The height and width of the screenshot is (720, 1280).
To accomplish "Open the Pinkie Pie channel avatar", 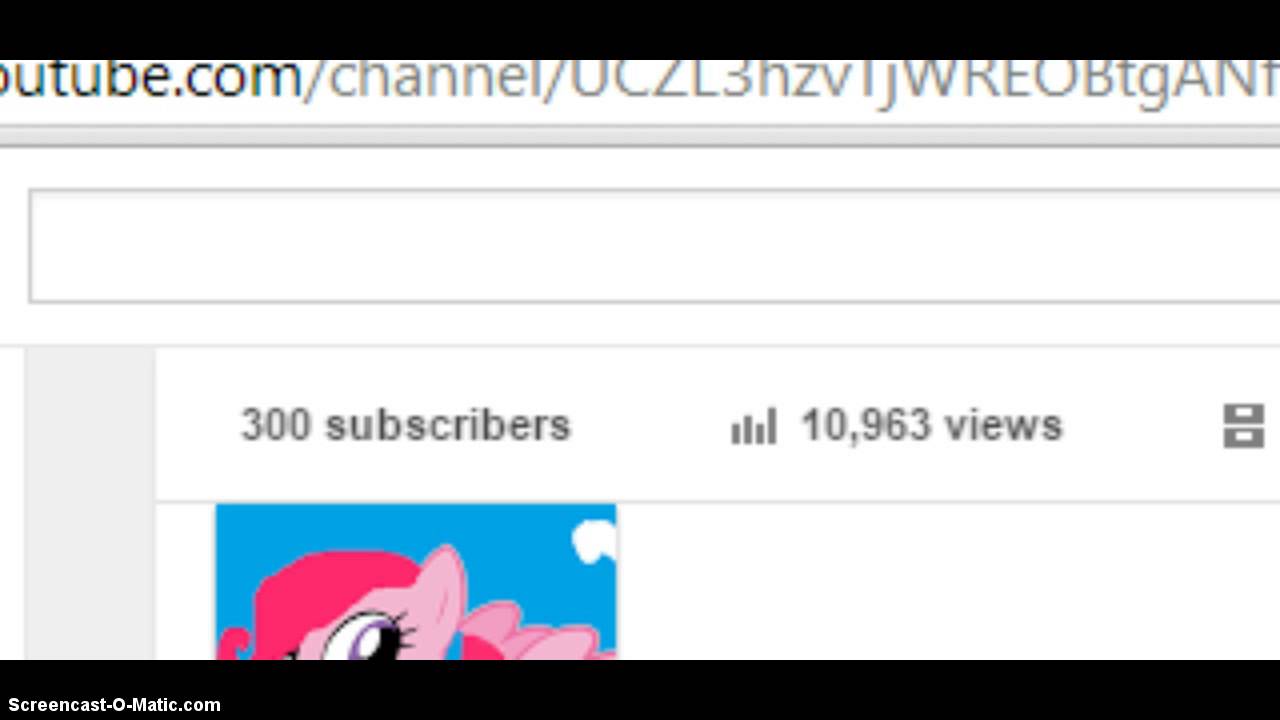I will [x=416, y=582].
